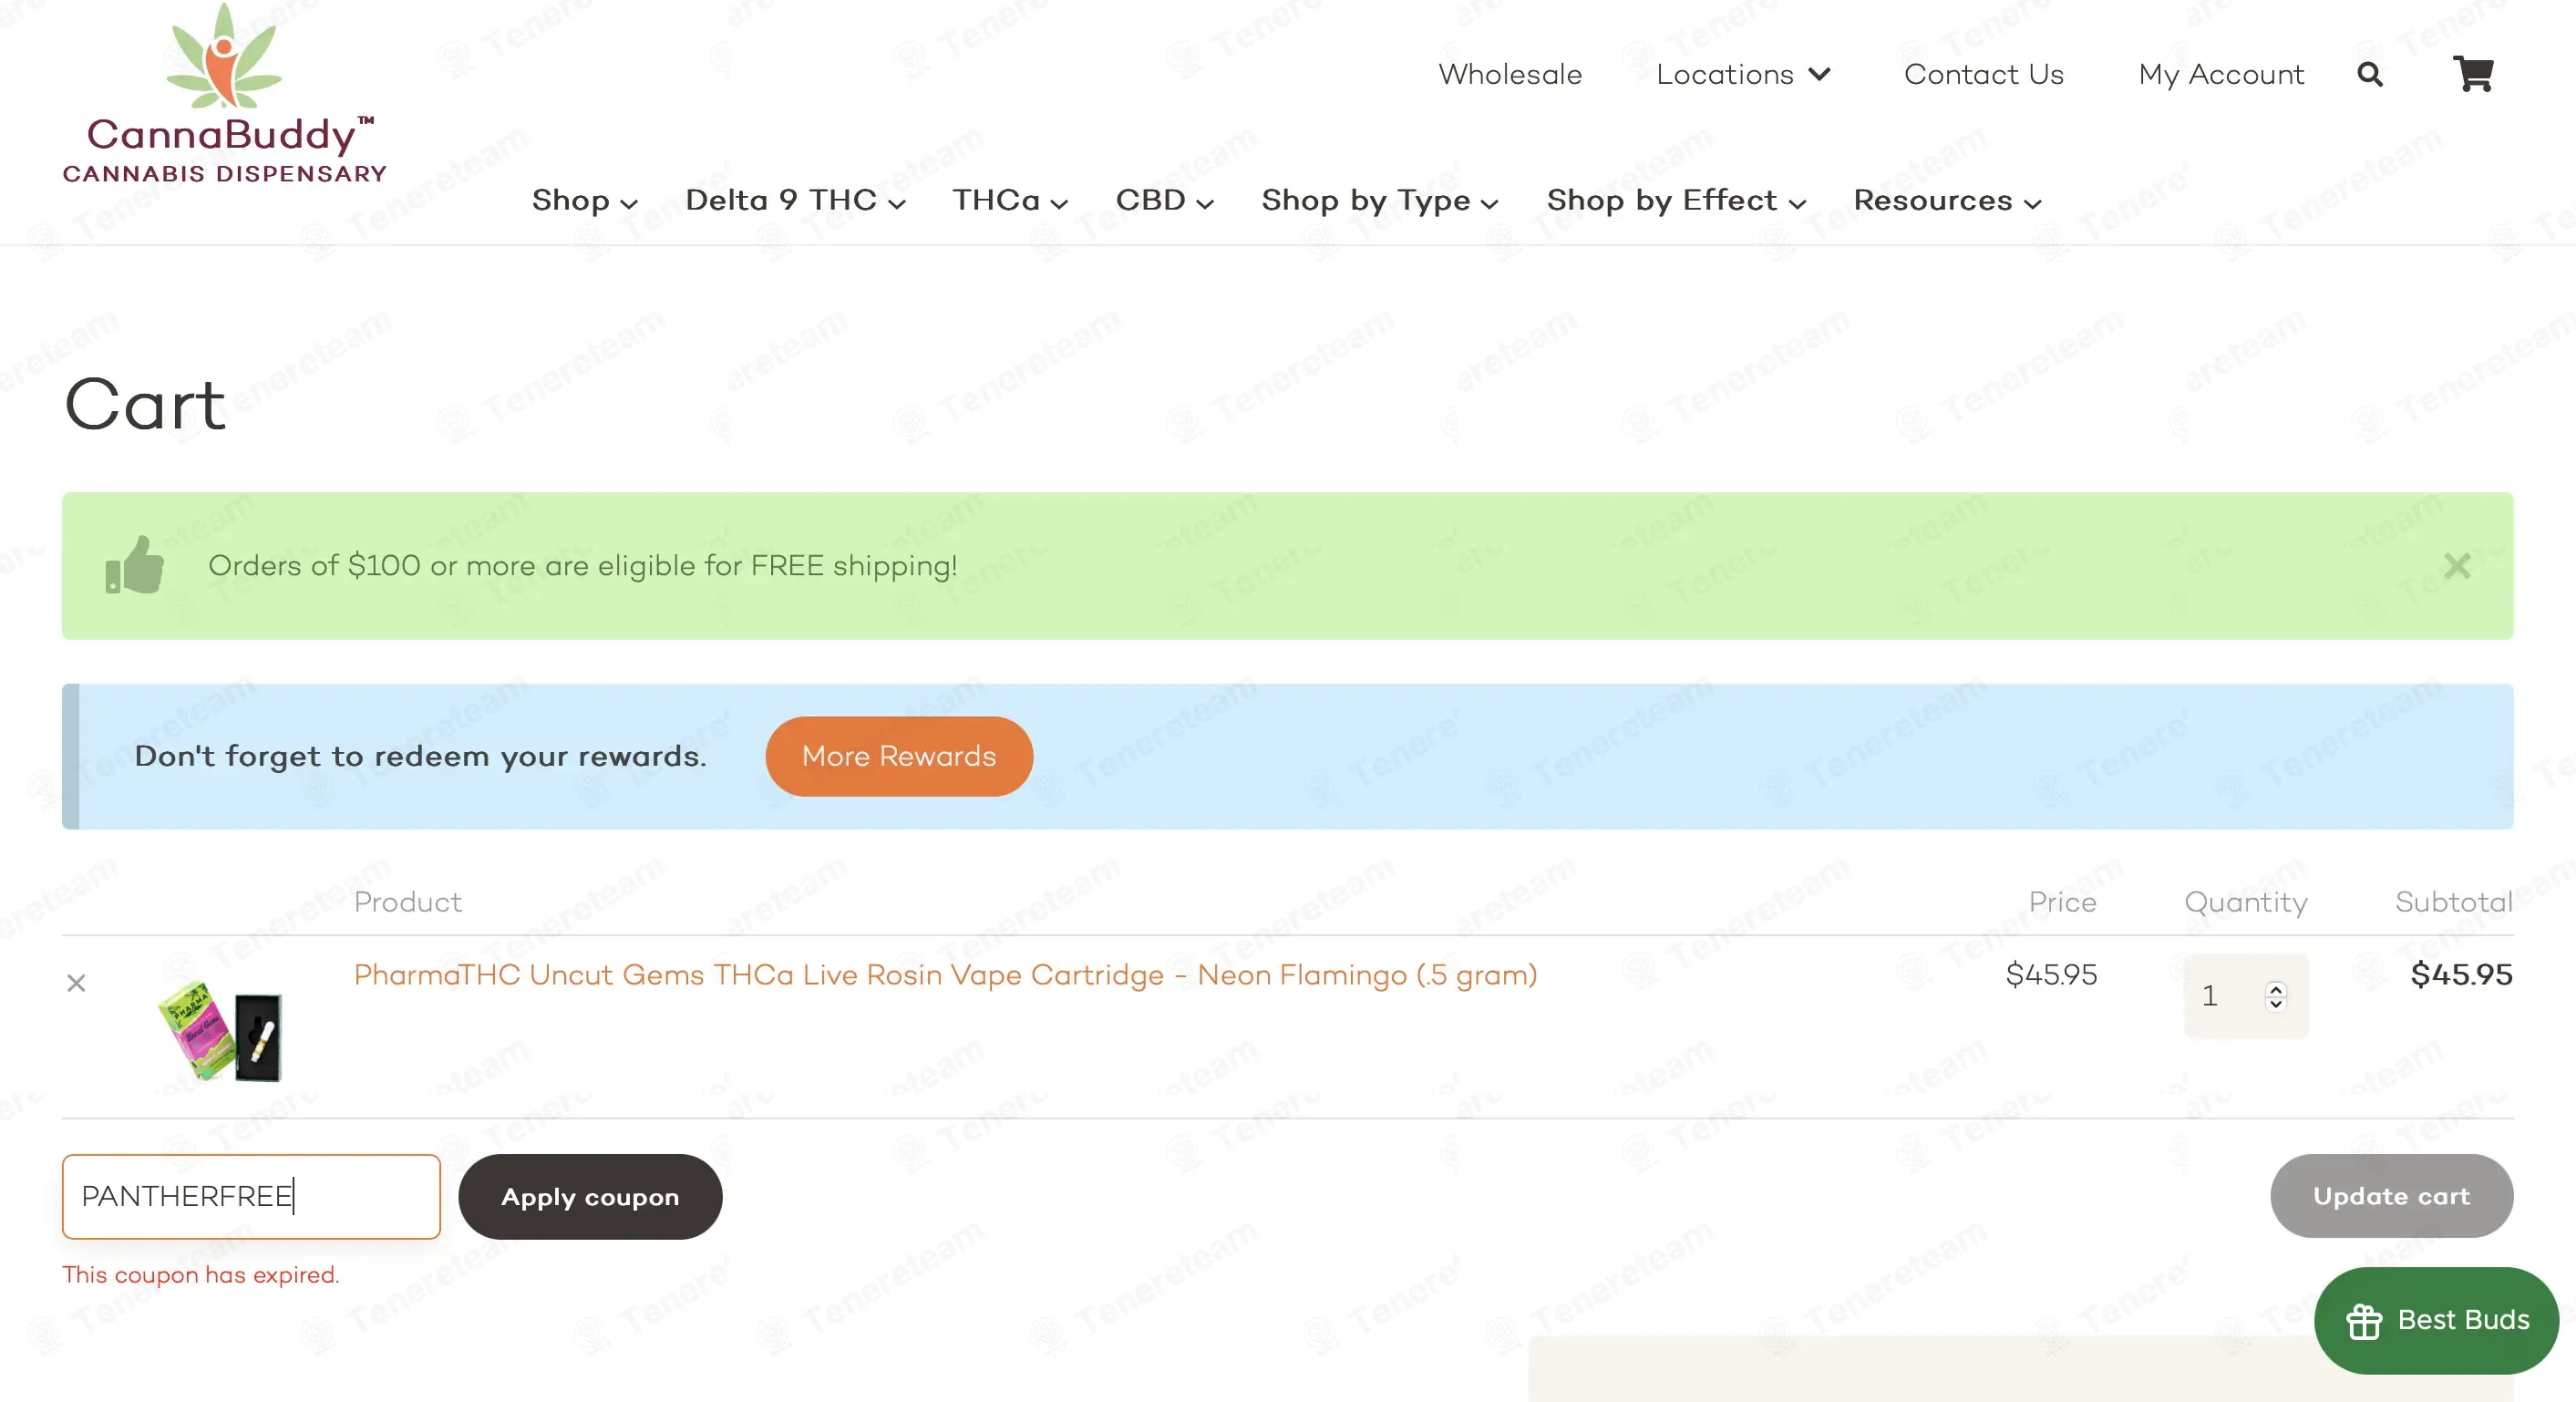Go to Contact Us
2576x1402 pixels.
click(1984, 74)
